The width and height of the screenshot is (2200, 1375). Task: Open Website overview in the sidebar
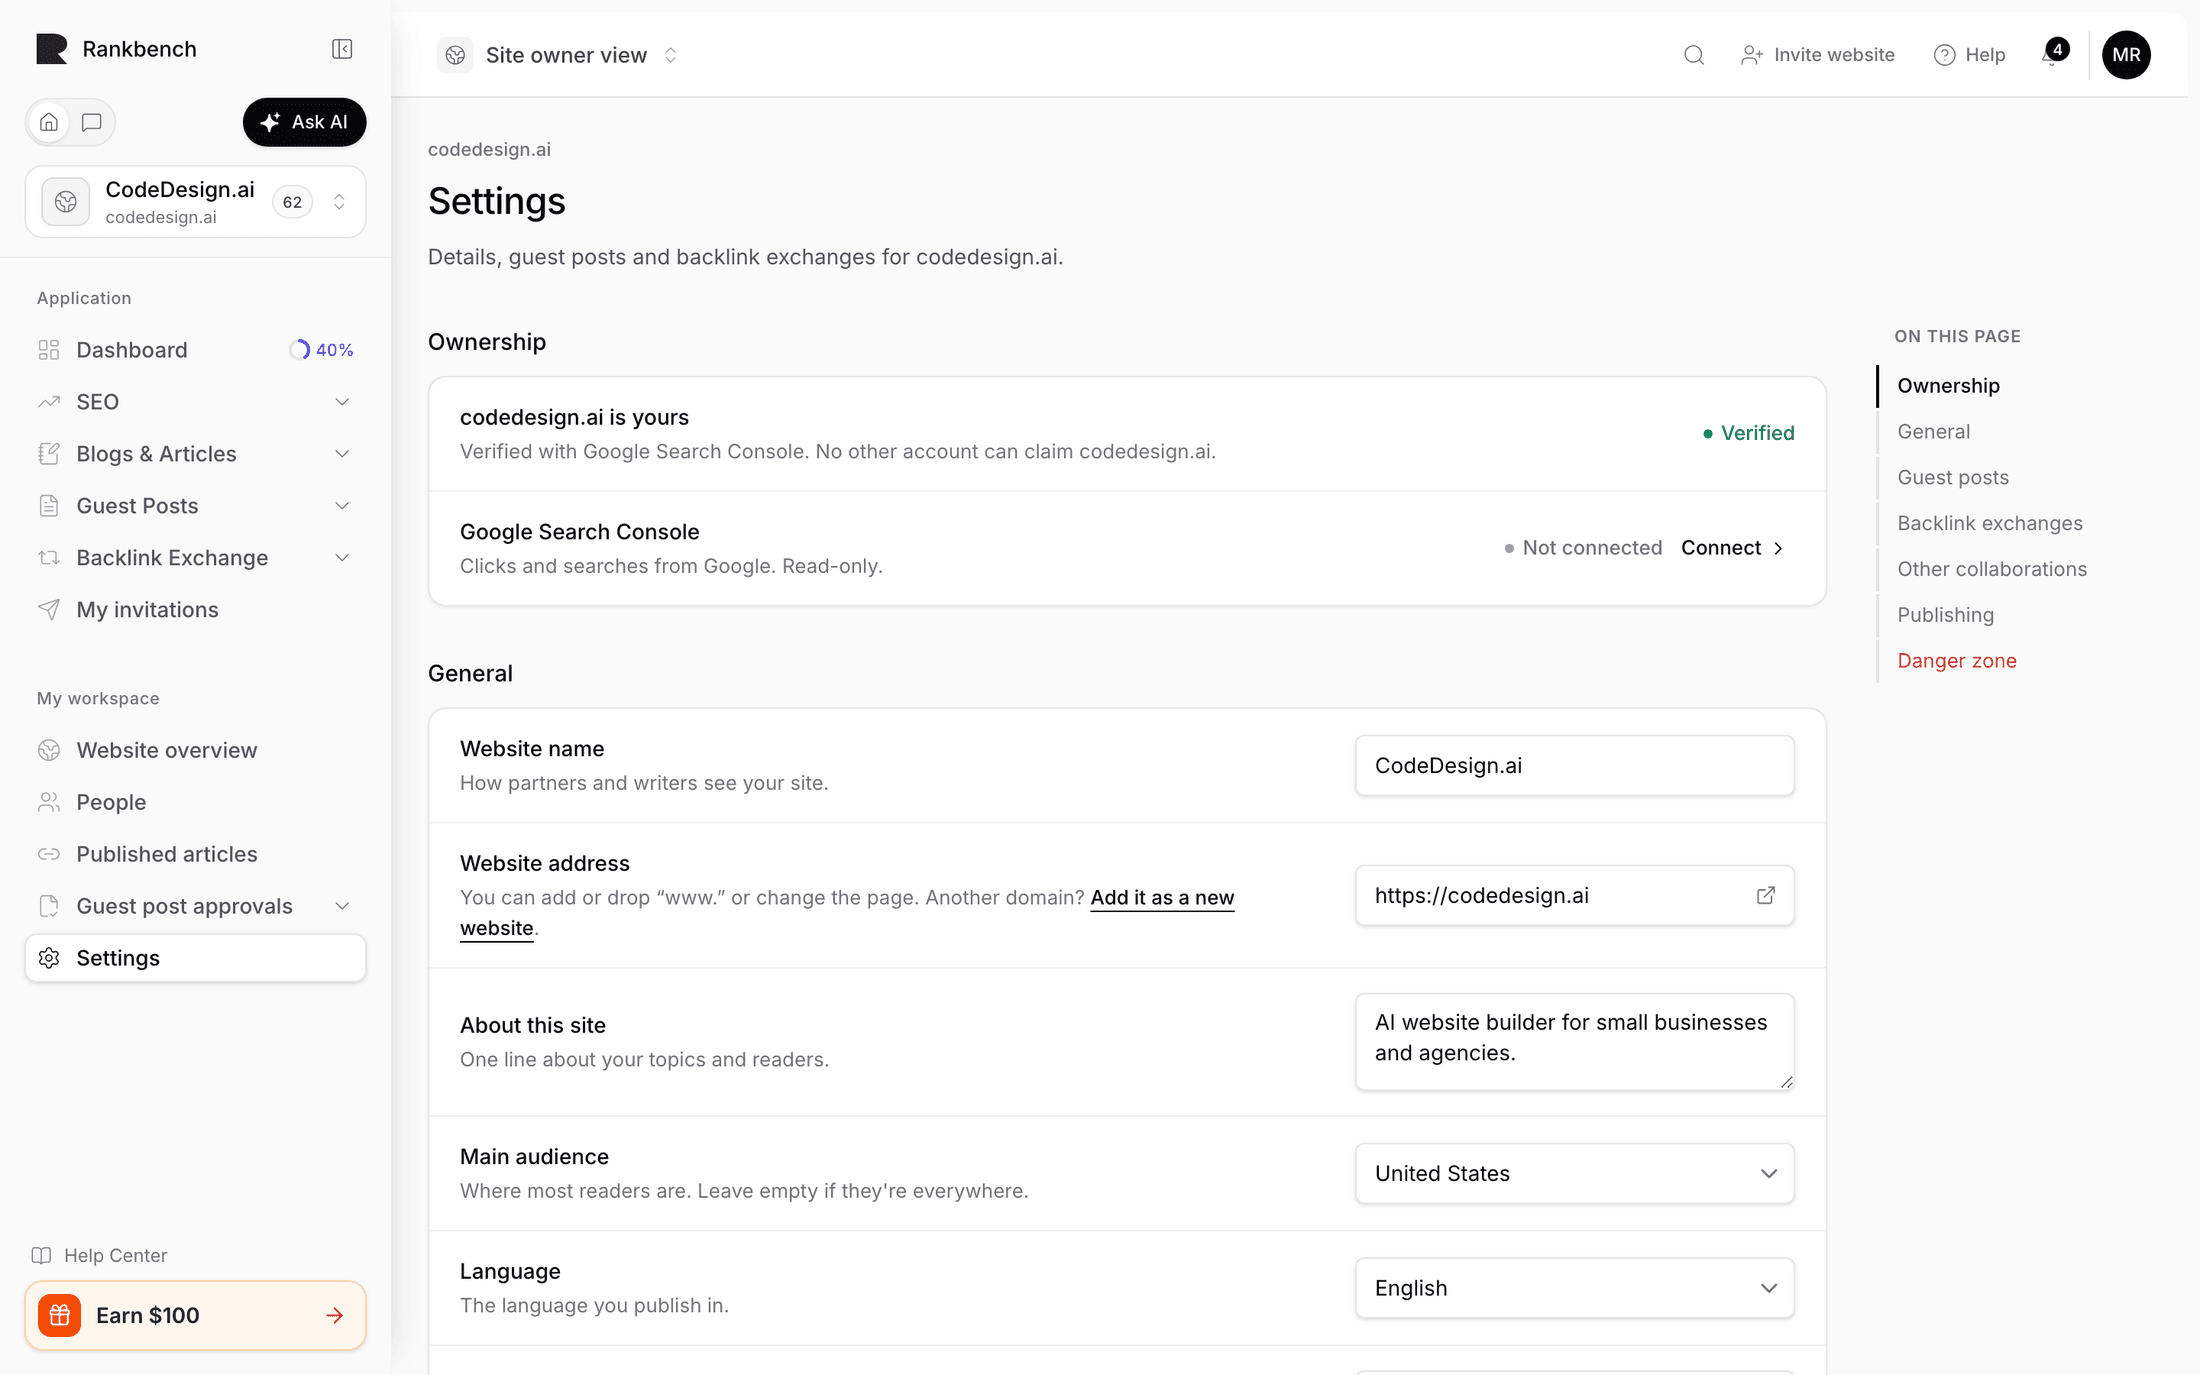coord(195,750)
